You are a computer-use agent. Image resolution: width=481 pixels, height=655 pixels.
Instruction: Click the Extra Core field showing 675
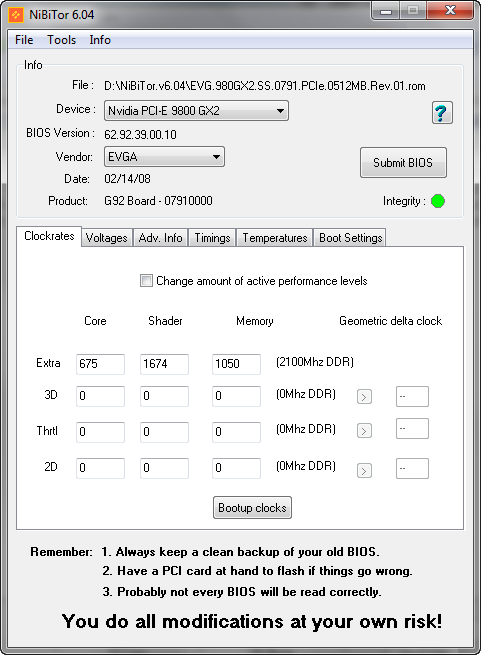pyautogui.click(x=100, y=364)
